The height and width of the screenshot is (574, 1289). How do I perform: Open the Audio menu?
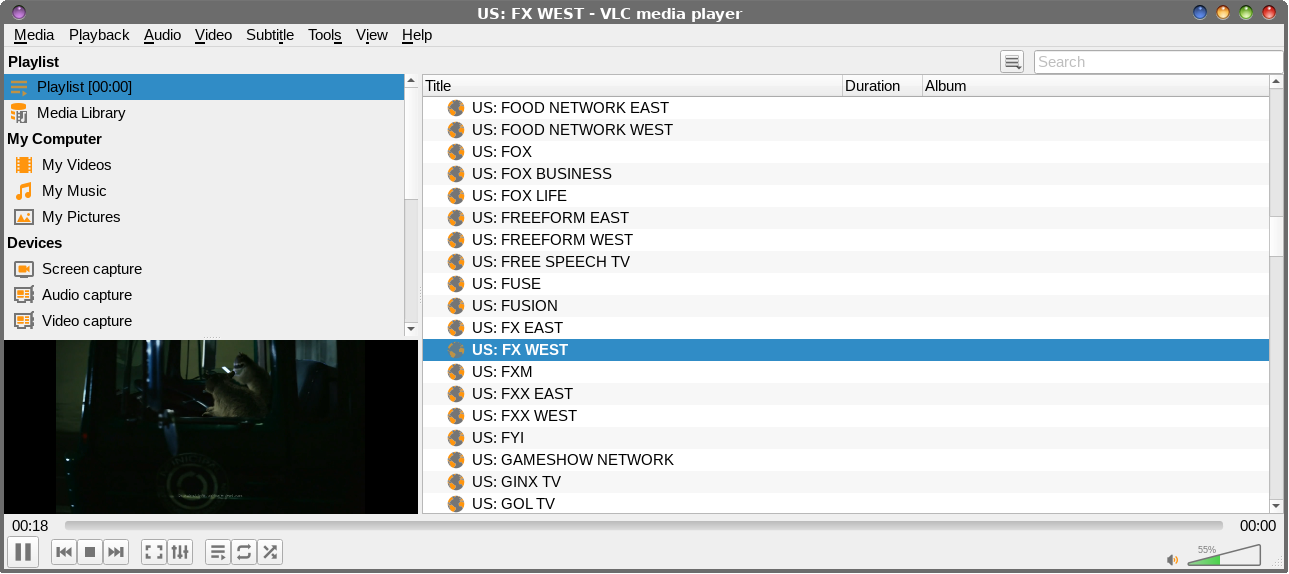click(162, 35)
